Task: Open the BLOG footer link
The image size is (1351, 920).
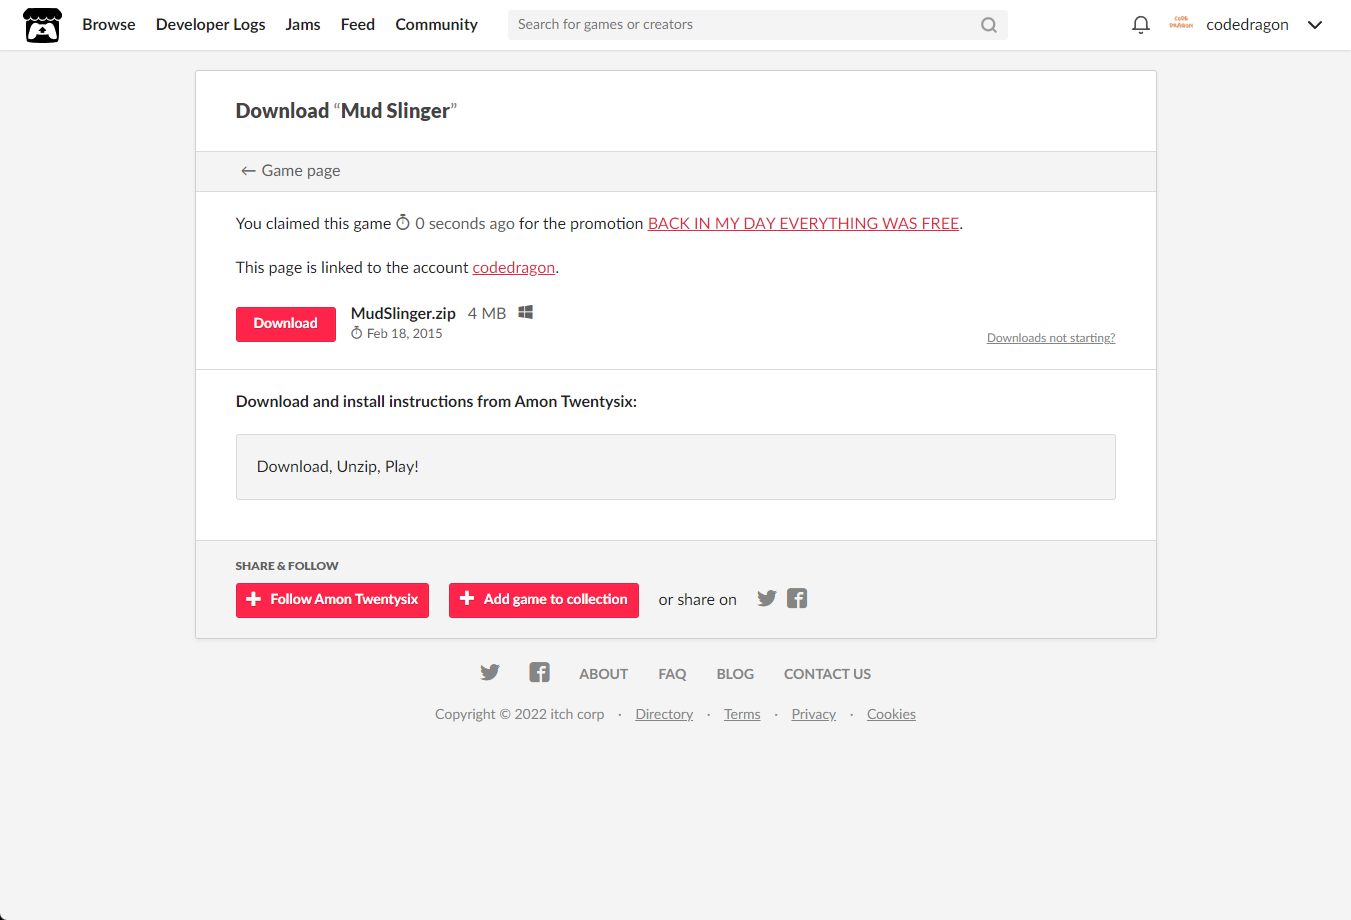Action: point(735,674)
